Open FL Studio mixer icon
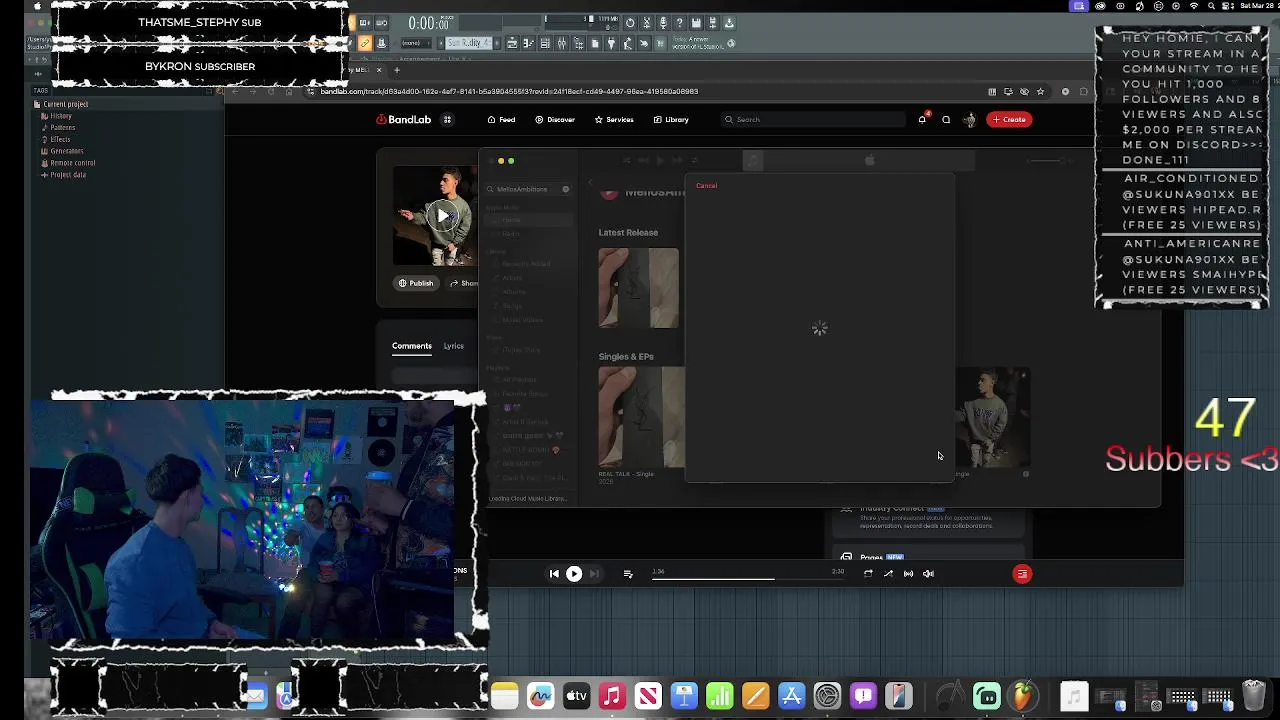The height and width of the screenshot is (720, 1280). coord(561,43)
